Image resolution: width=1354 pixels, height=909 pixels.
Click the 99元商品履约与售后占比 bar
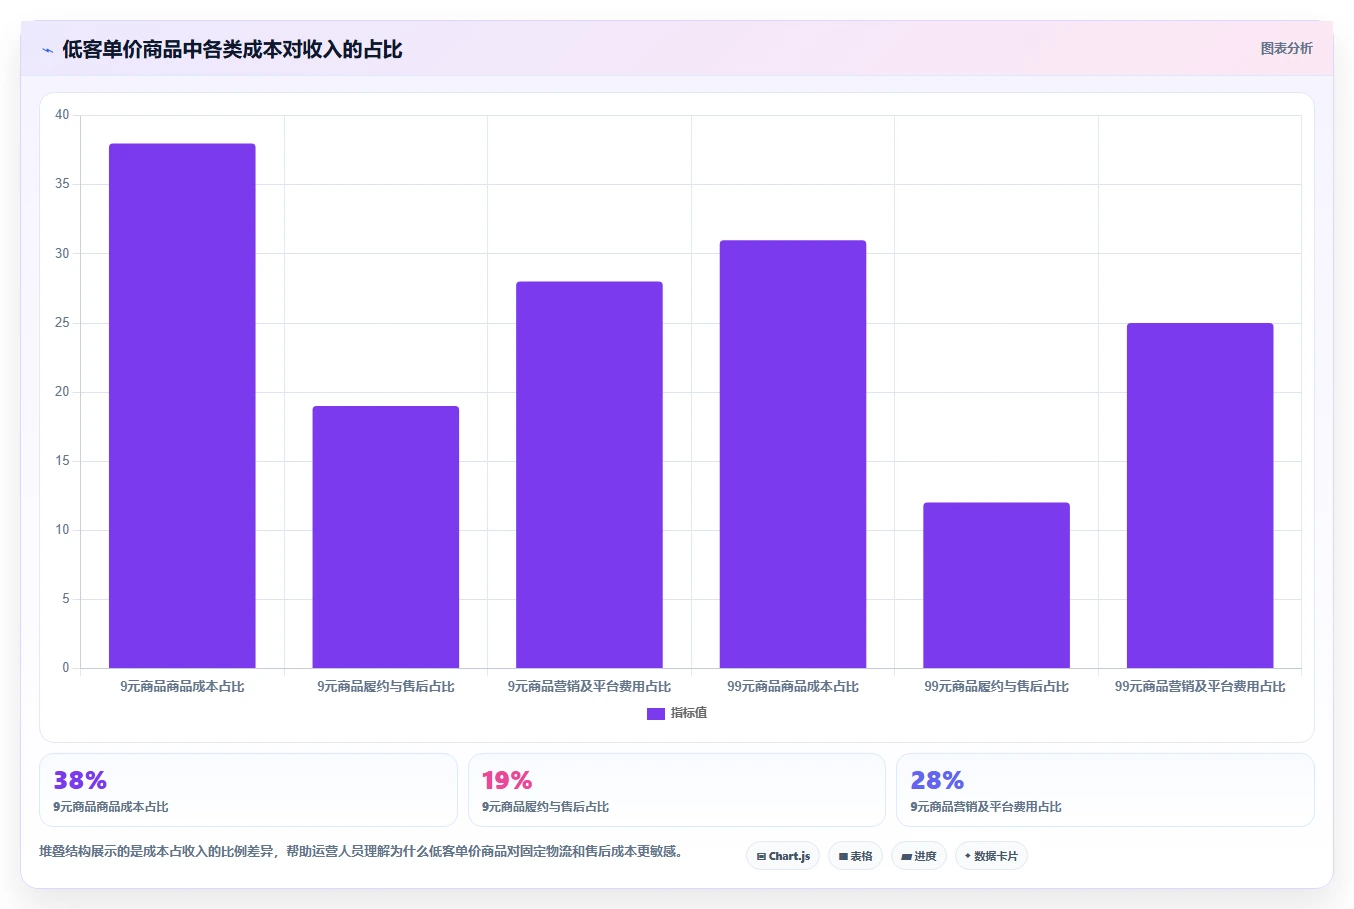pyautogui.click(x=996, y=585)
